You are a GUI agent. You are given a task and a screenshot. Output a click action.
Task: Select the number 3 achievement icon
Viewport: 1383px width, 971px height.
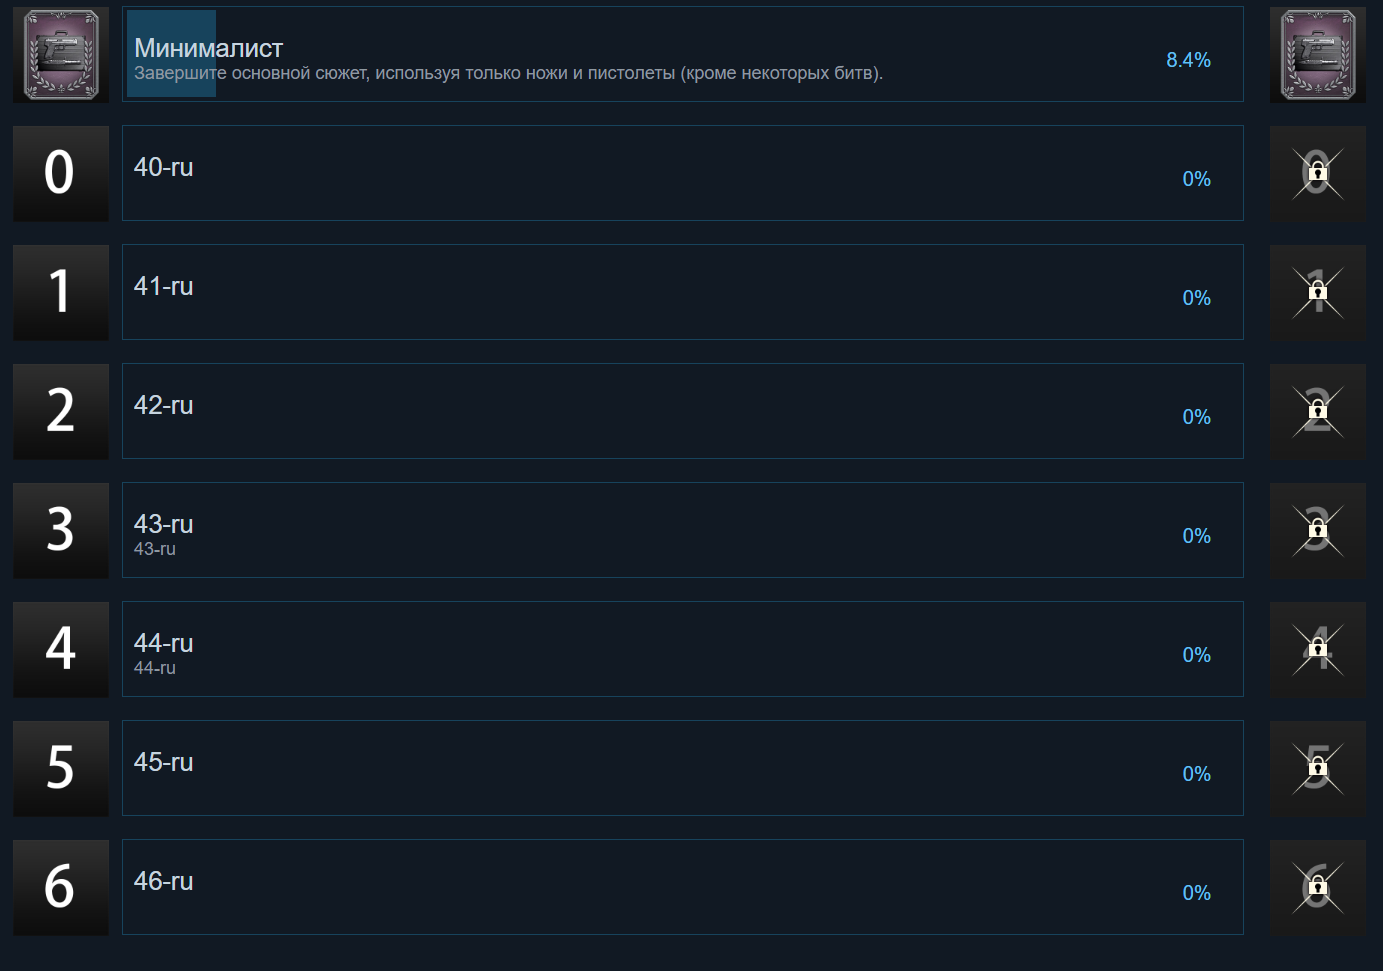[61, 530]
